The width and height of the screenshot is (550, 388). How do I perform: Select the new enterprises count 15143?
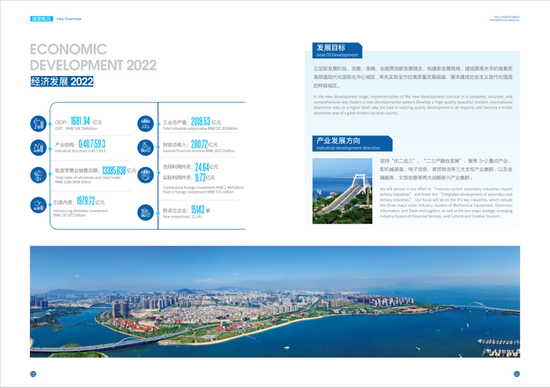pos(197,210)
